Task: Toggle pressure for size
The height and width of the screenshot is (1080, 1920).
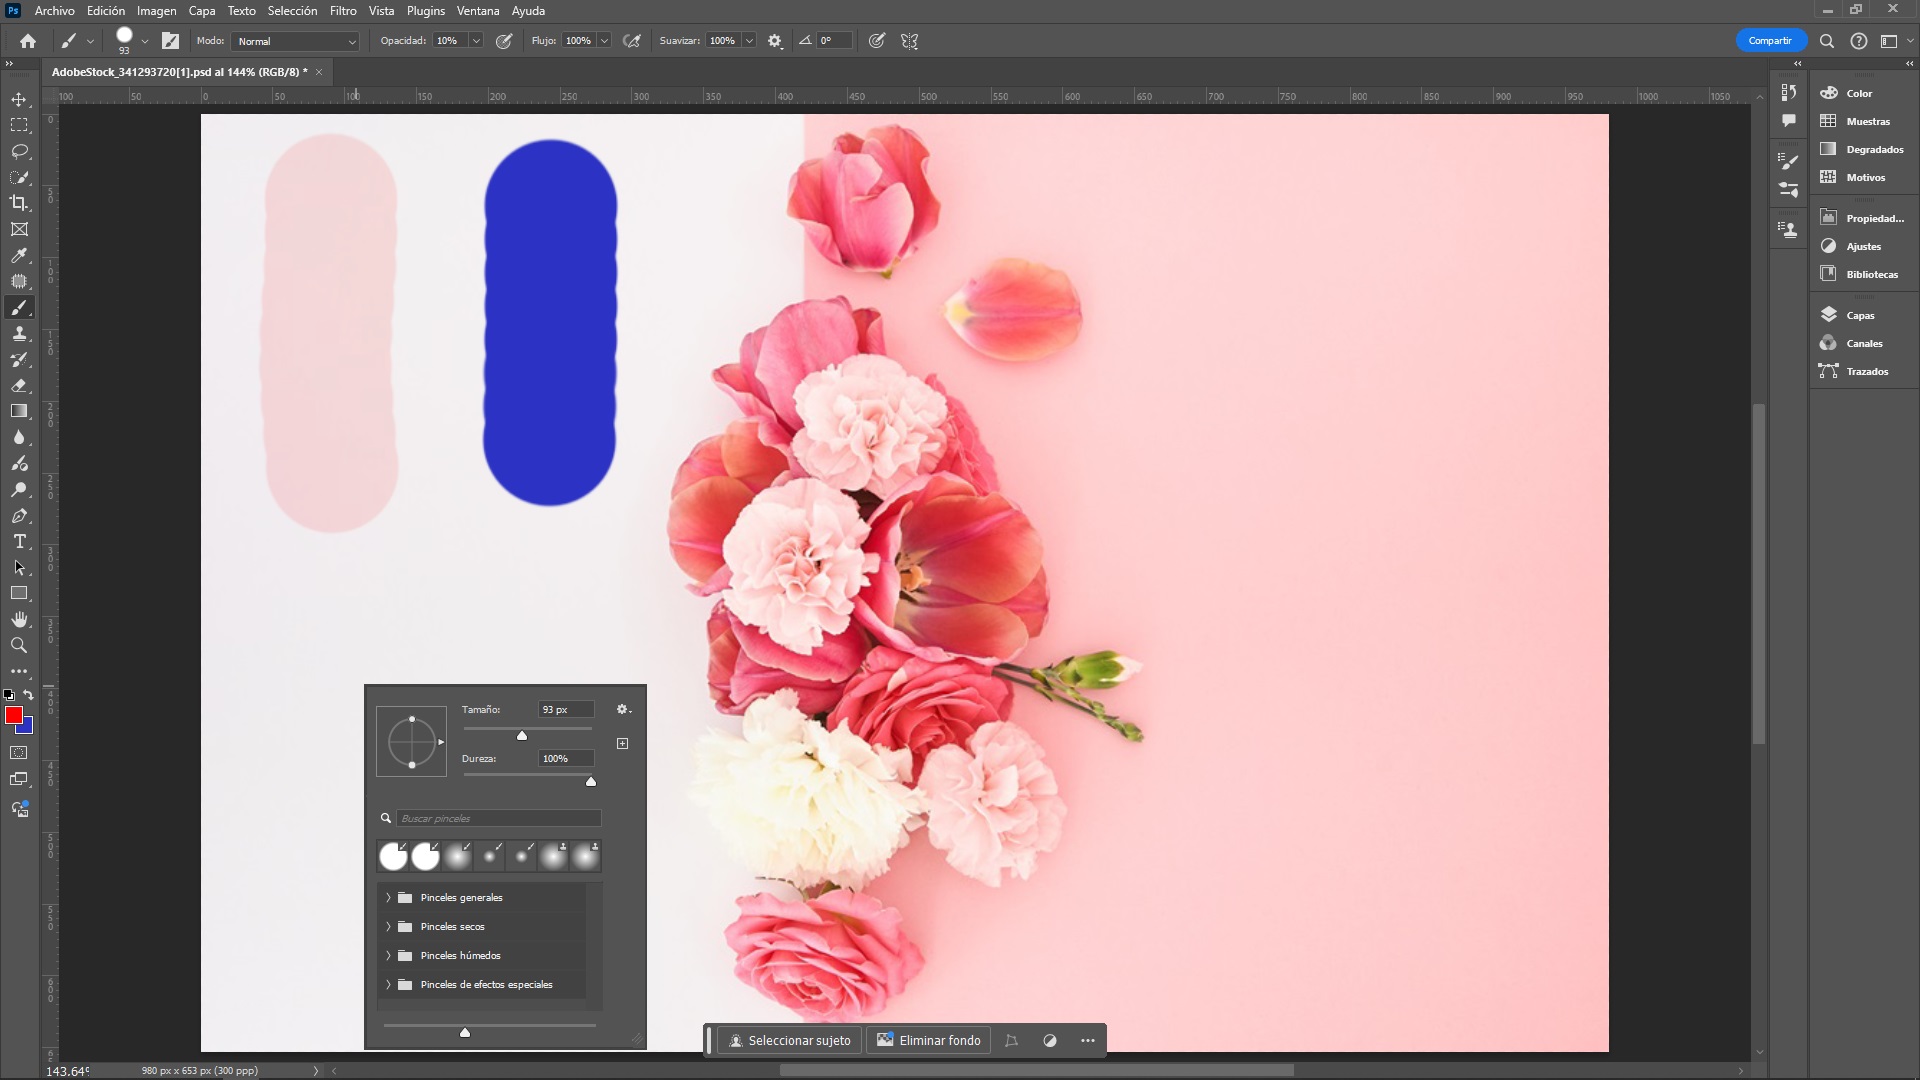Action: pyautogui.click(x=877, y=41)
